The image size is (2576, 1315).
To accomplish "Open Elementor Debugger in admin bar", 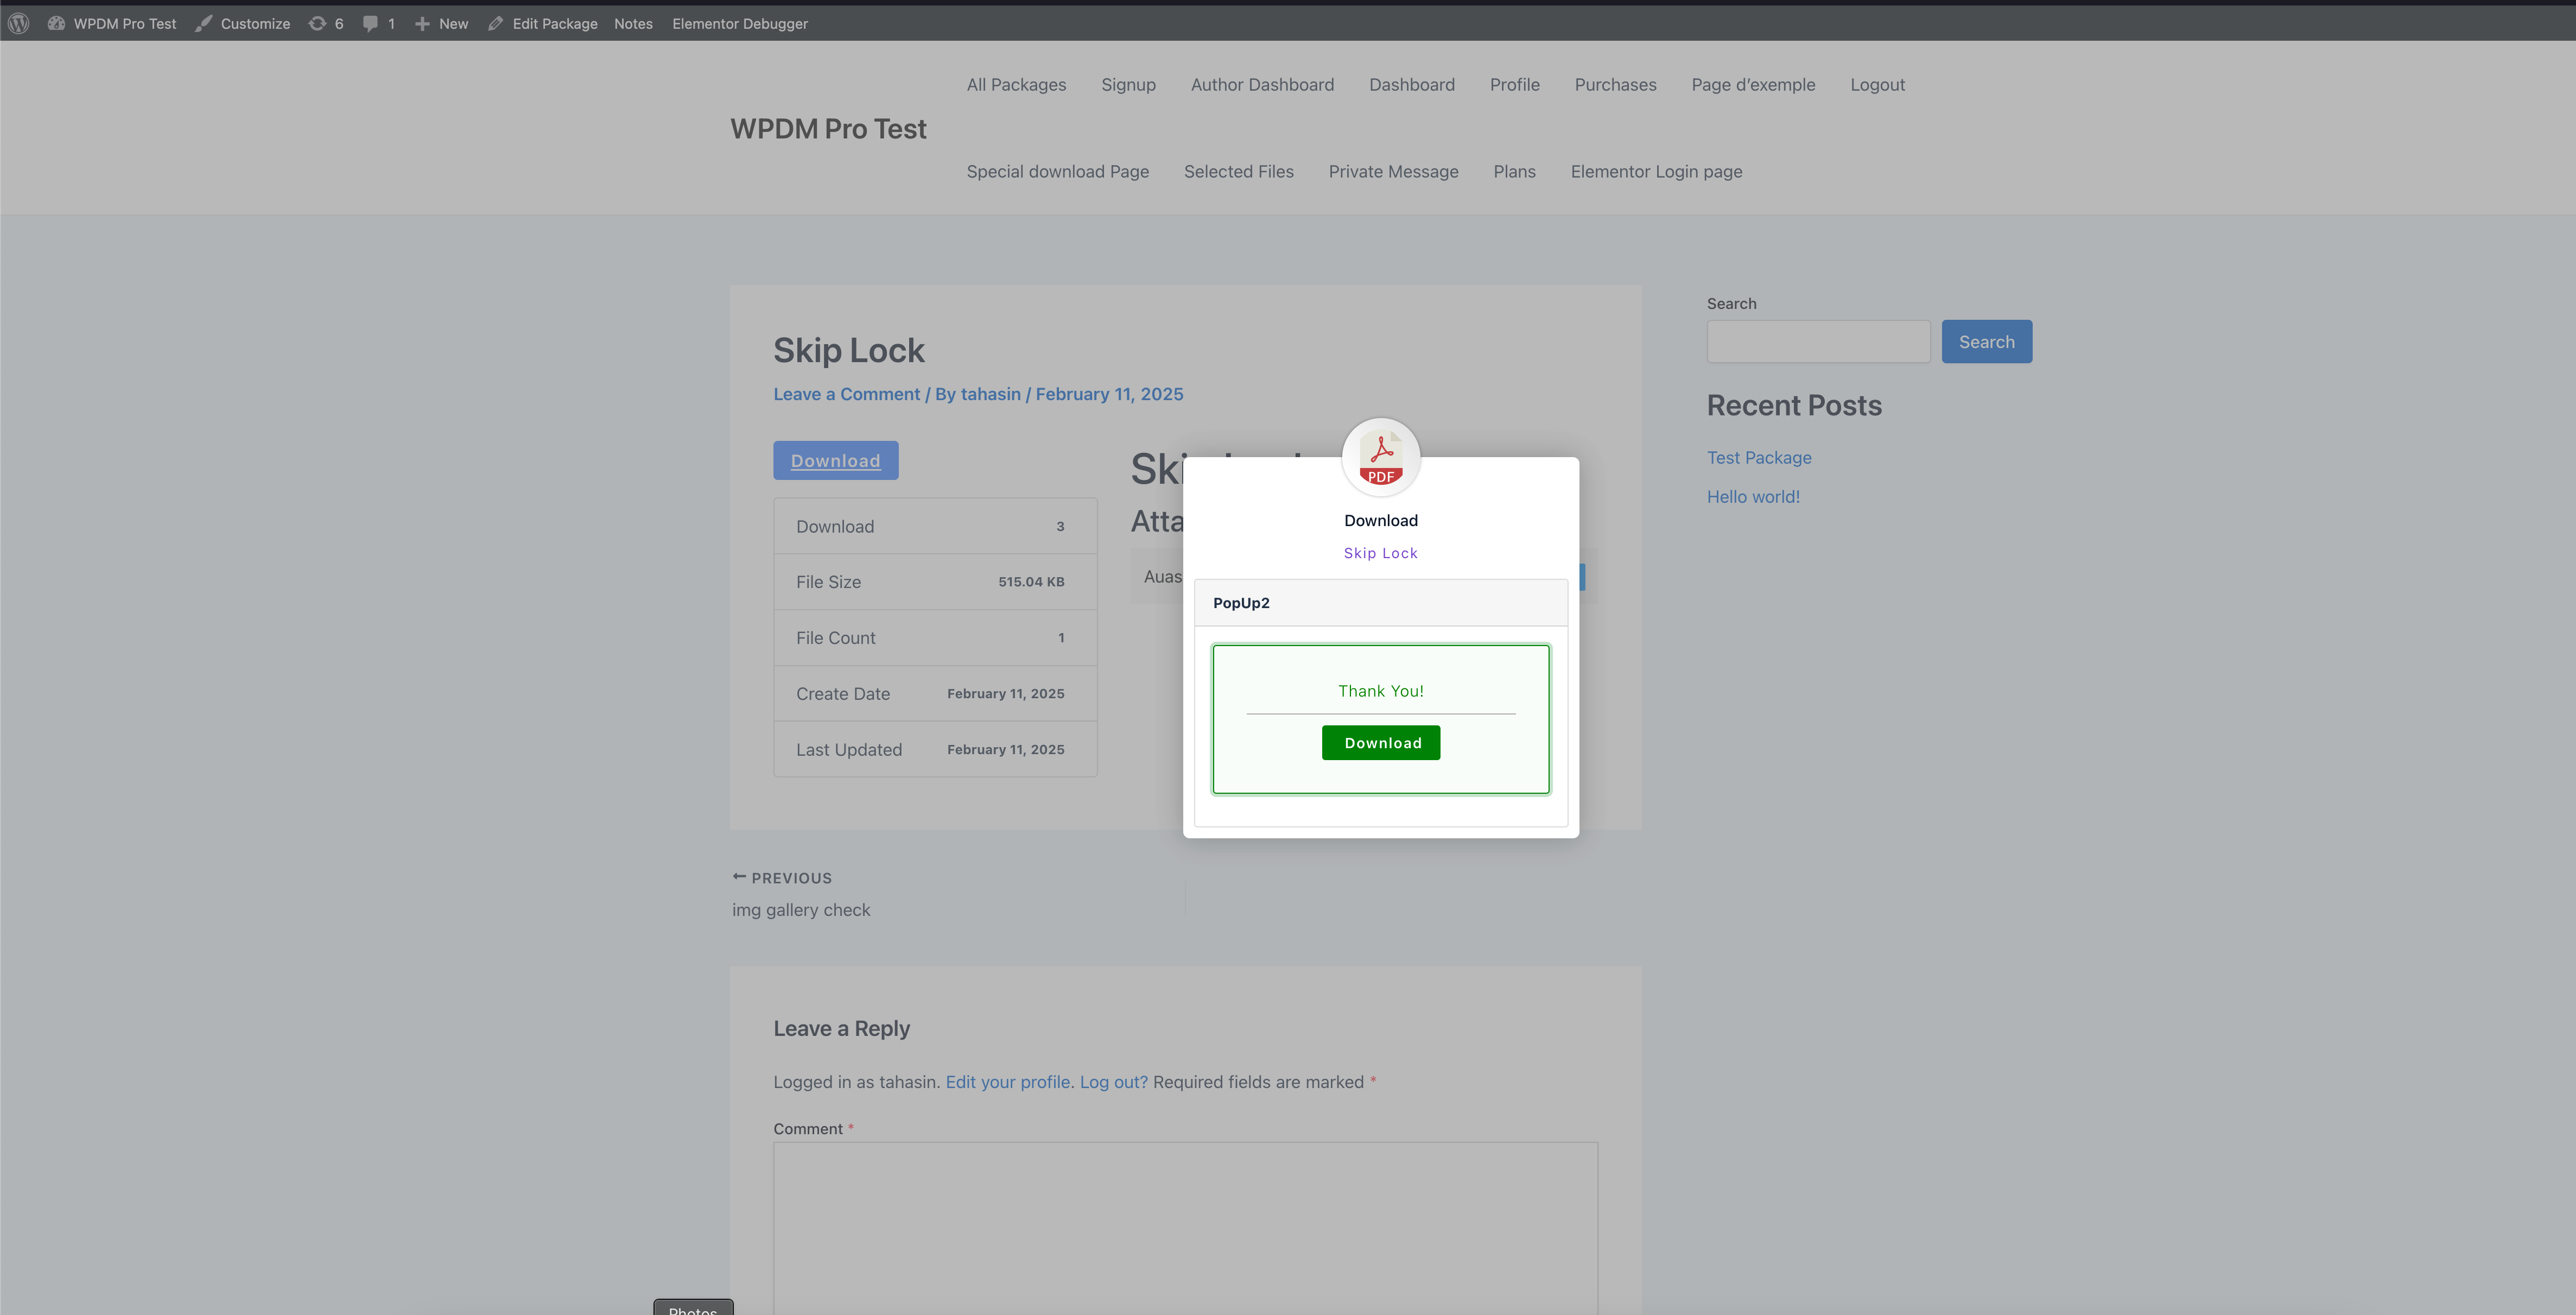I will click(740, 23).
